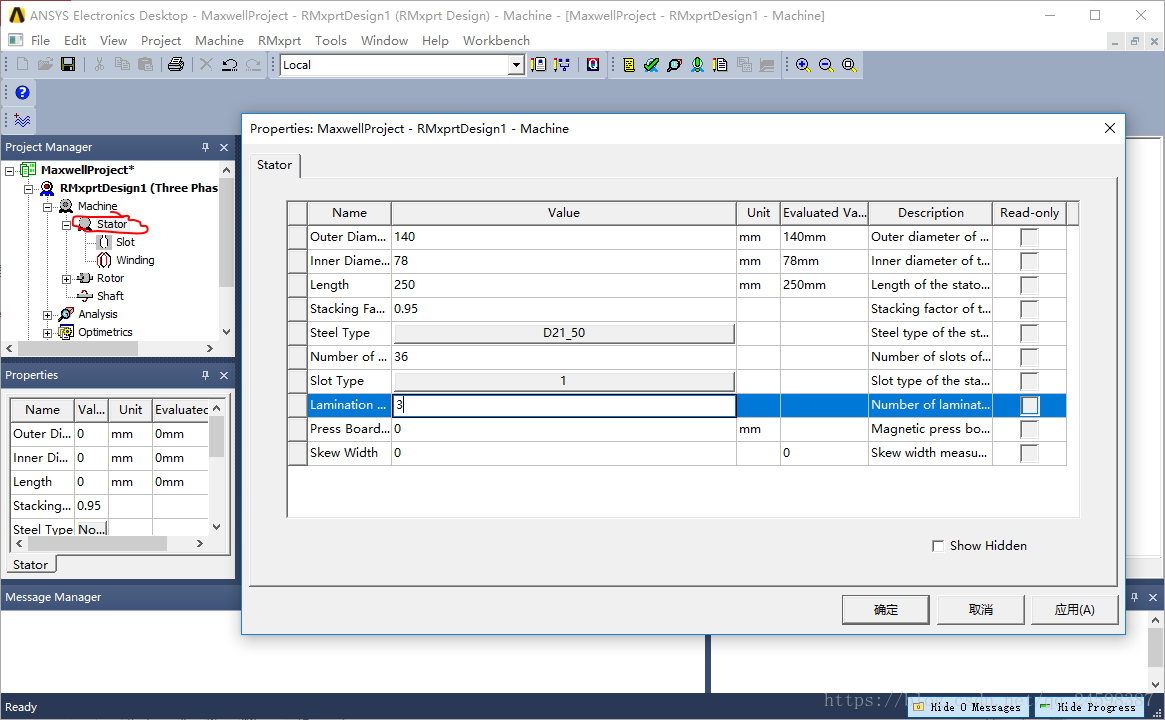Click the green figure icon left of zoom-in

pos(697,65)
